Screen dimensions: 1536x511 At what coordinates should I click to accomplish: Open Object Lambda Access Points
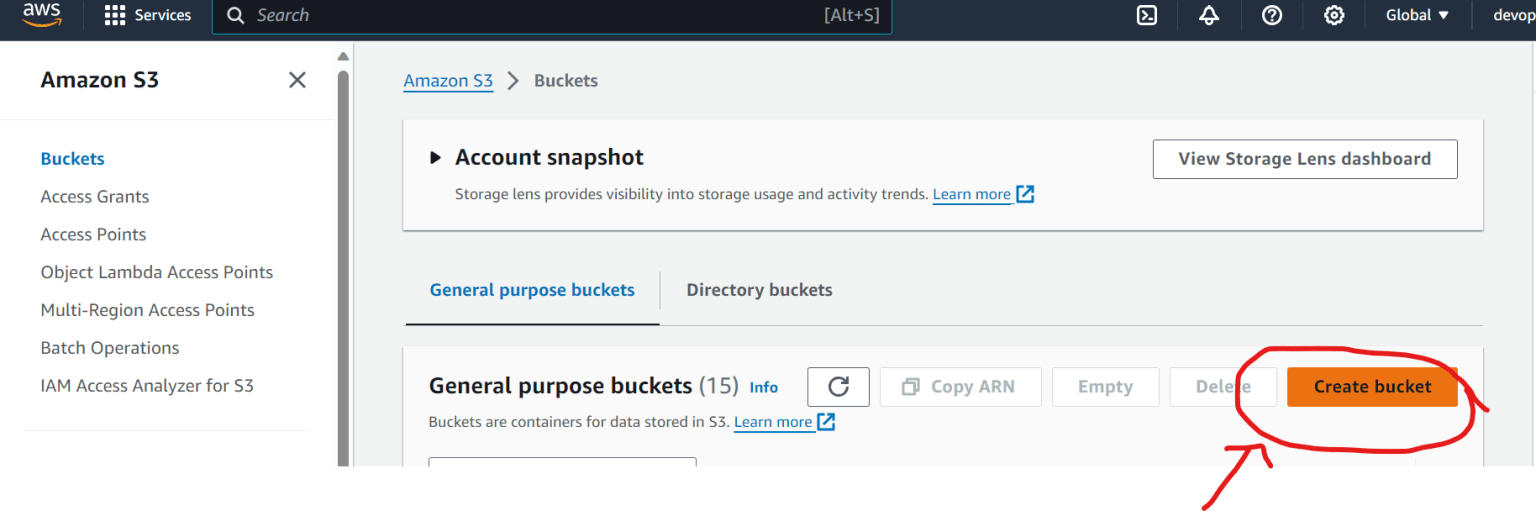coord(157,272)
